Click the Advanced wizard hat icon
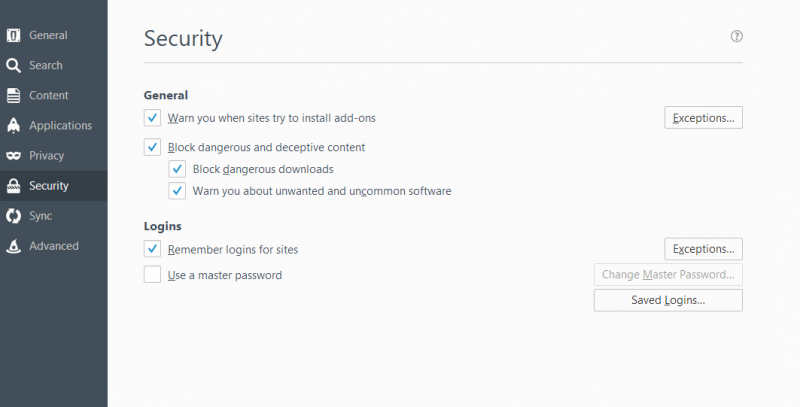 [13, 246]
